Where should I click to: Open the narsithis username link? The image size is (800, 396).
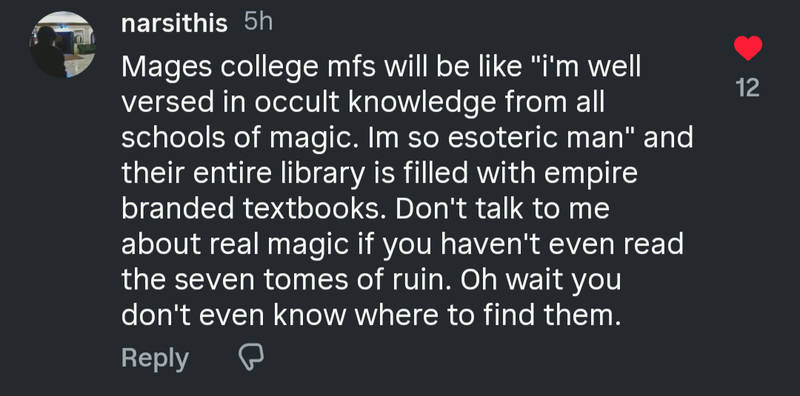tap(174, 23)
